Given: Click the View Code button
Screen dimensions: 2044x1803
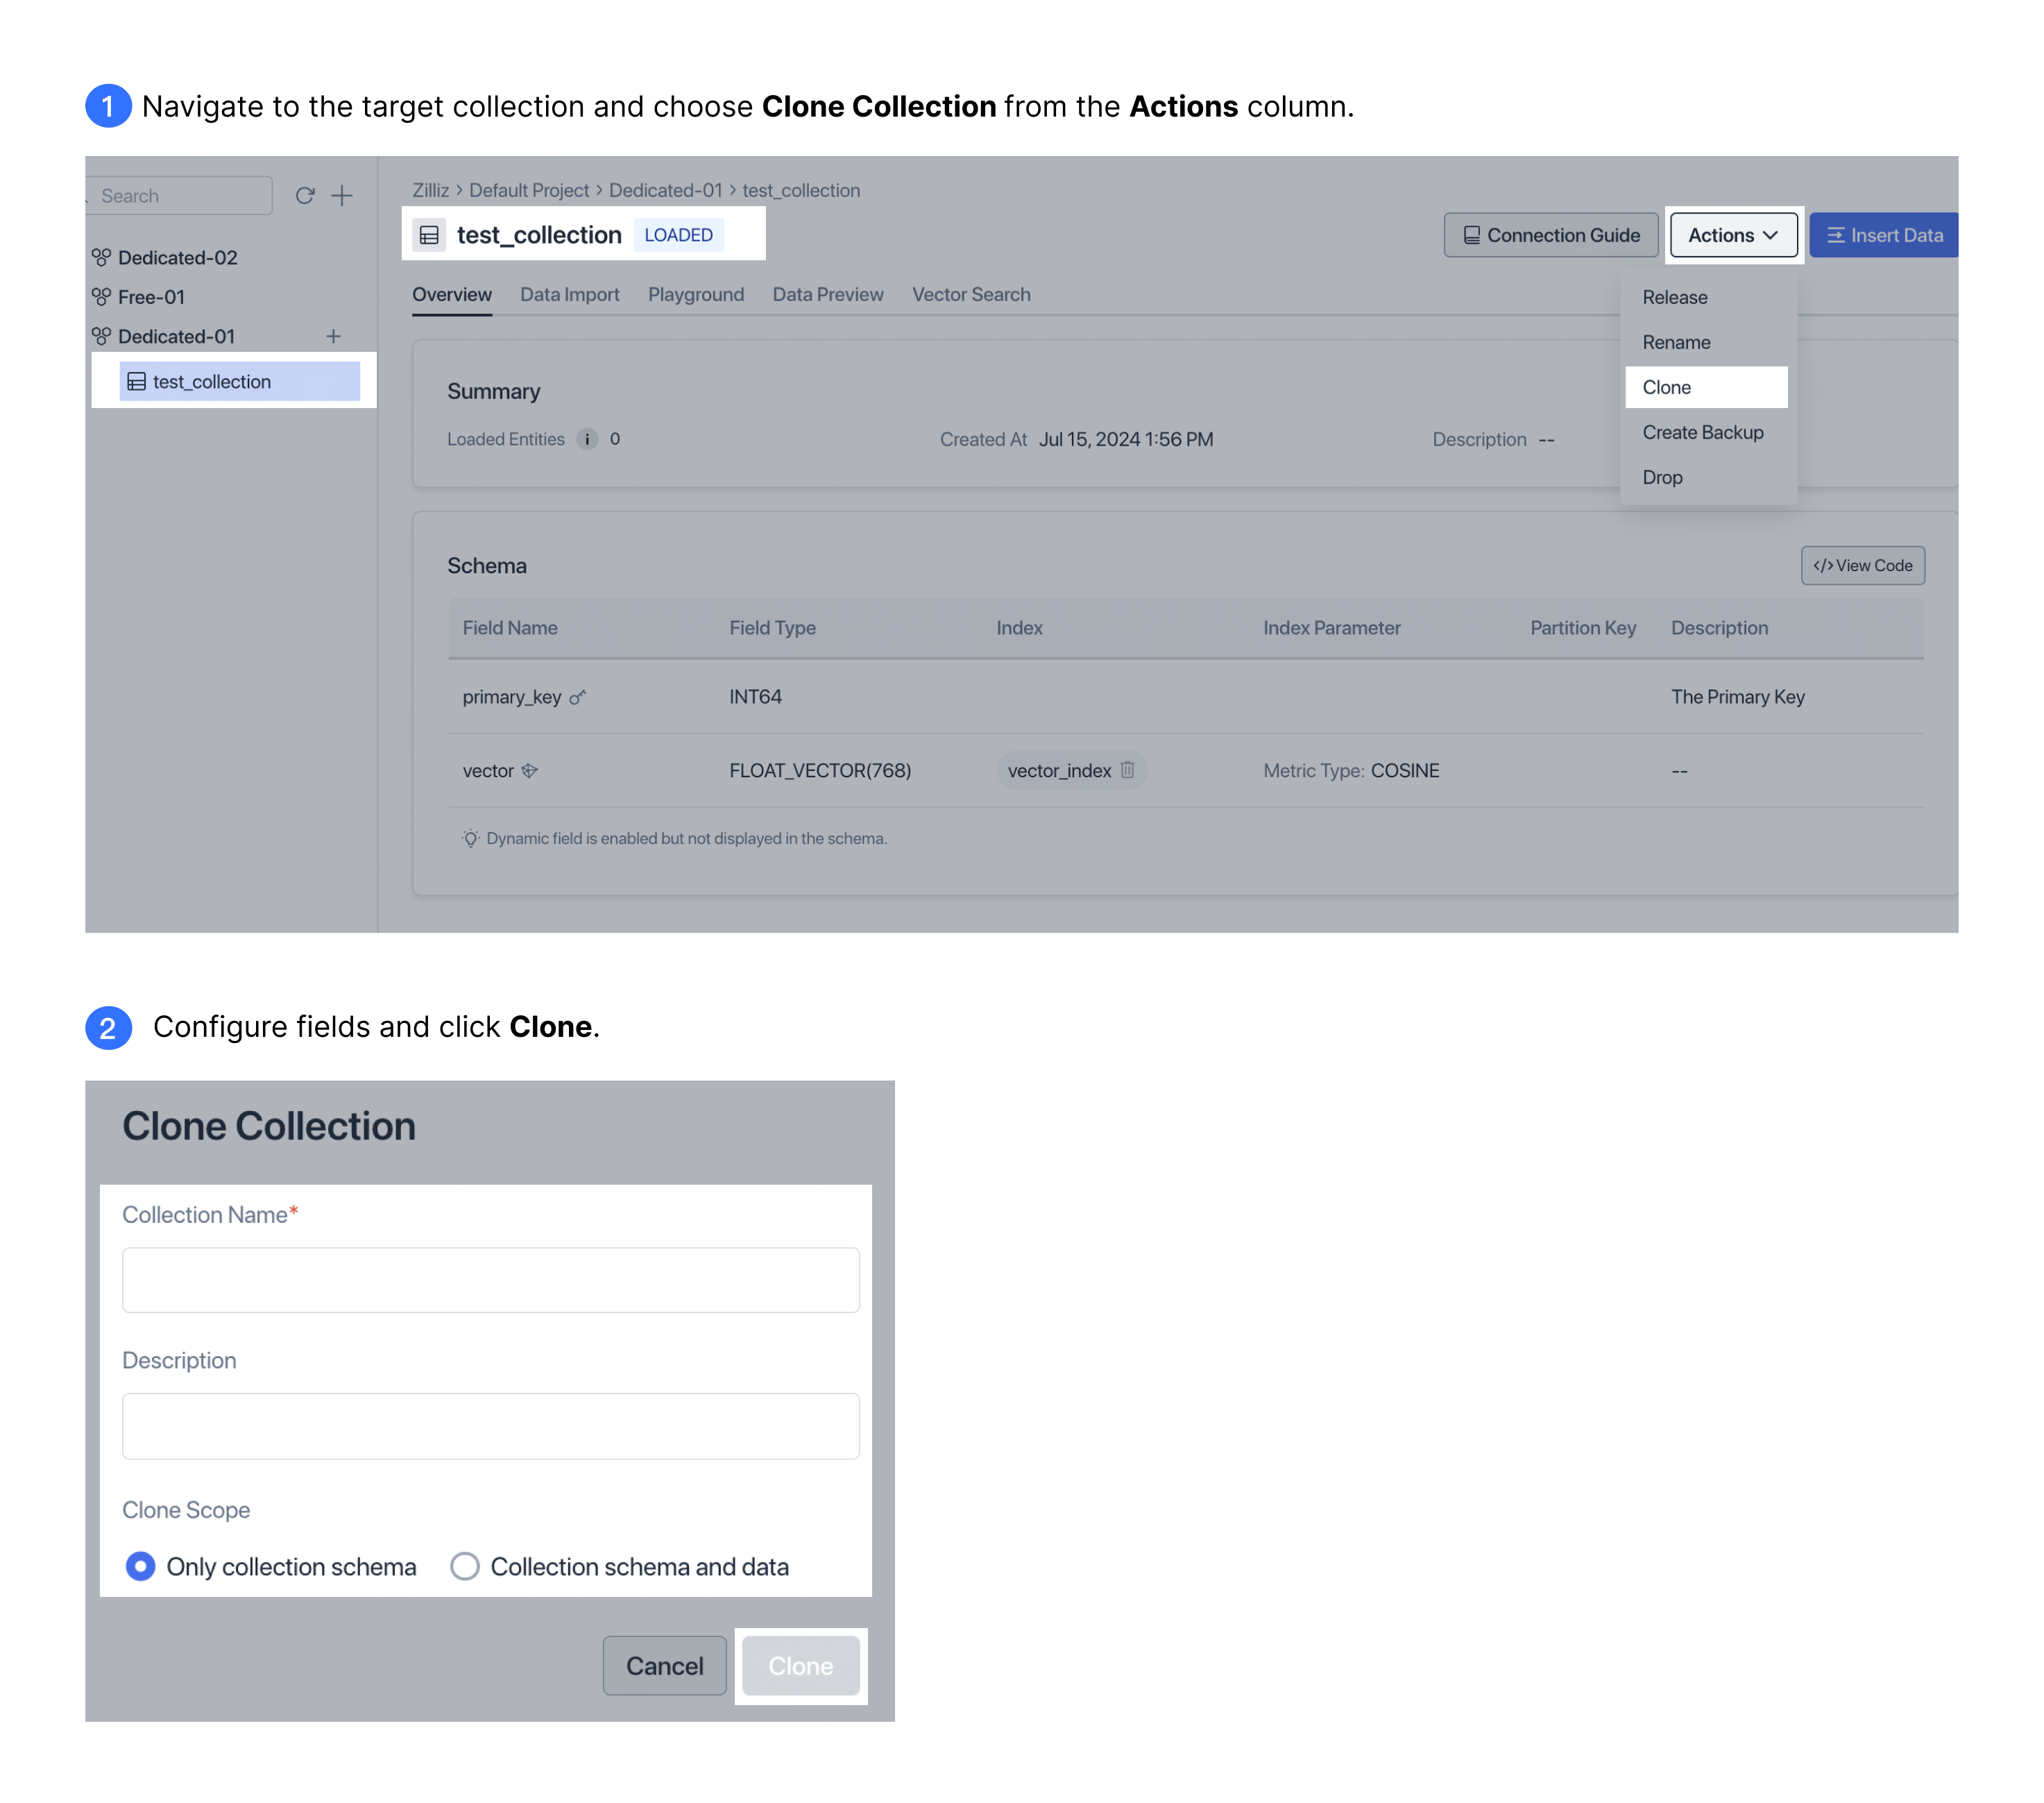Looking at the screenshot, I should point(1863,565).
